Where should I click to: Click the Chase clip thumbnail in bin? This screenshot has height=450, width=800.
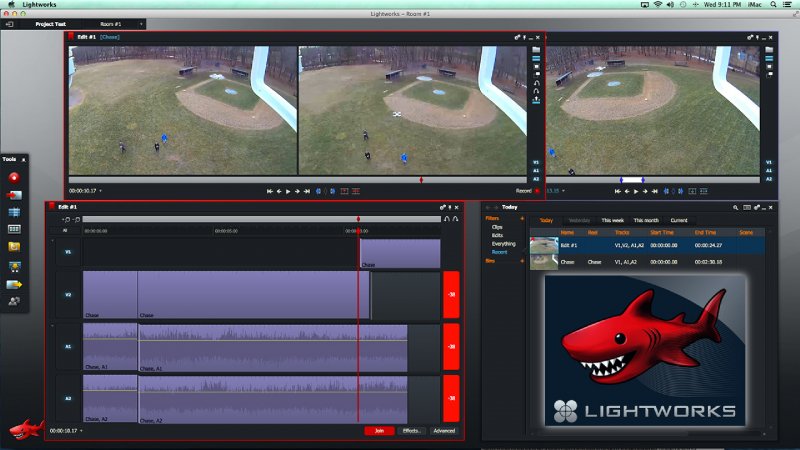click(x=544, y=261)
